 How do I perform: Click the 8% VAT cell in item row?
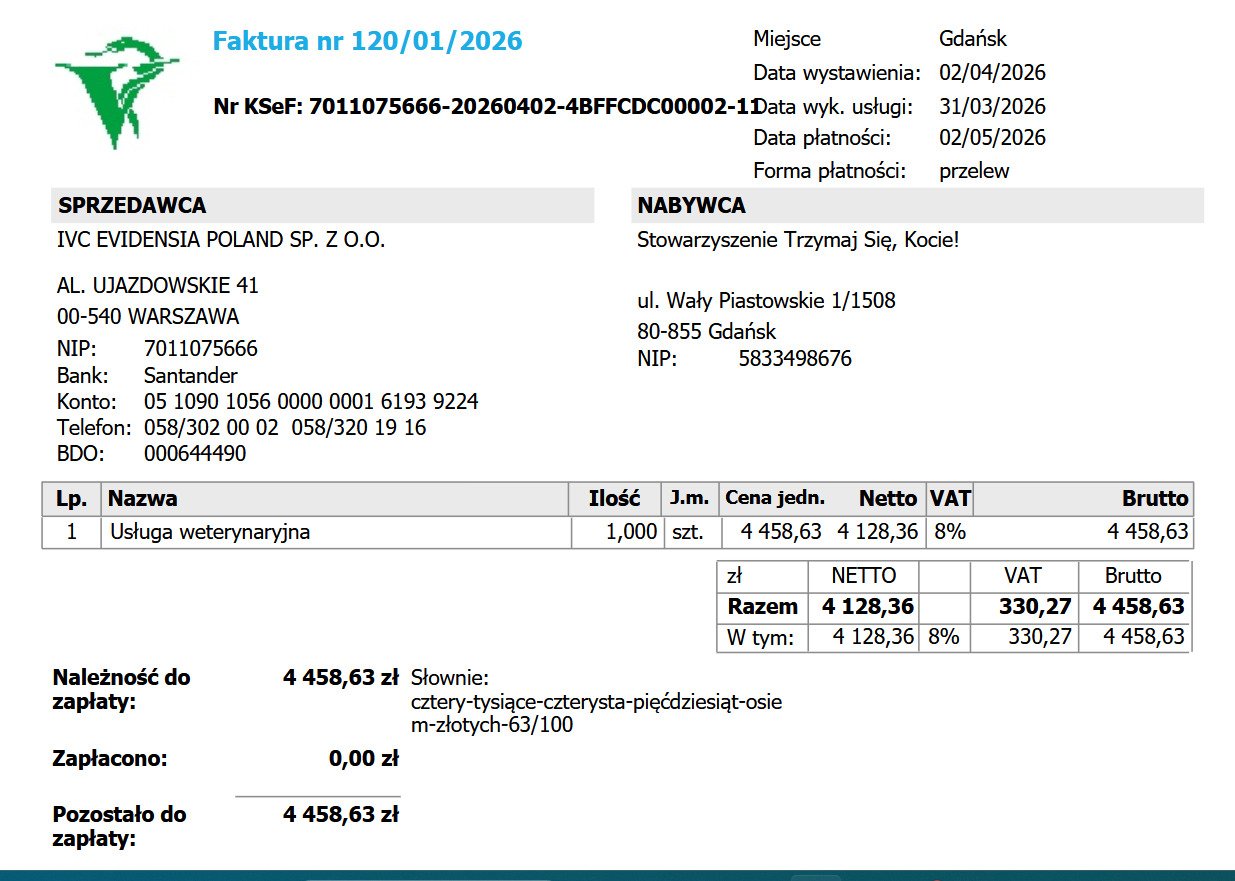[x=949, y=532]
